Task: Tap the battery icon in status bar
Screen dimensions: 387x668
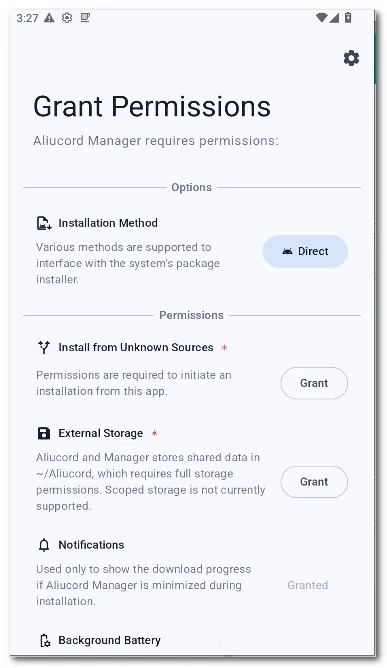Action: 348,17
